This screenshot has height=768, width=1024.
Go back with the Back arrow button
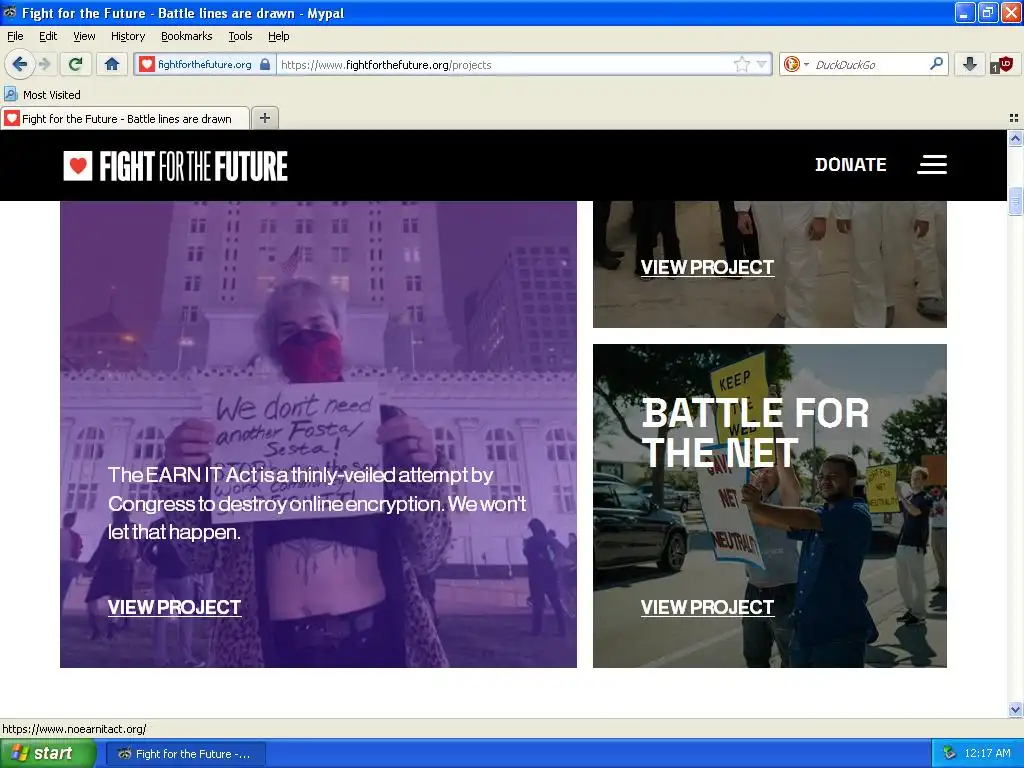[20, 64]
